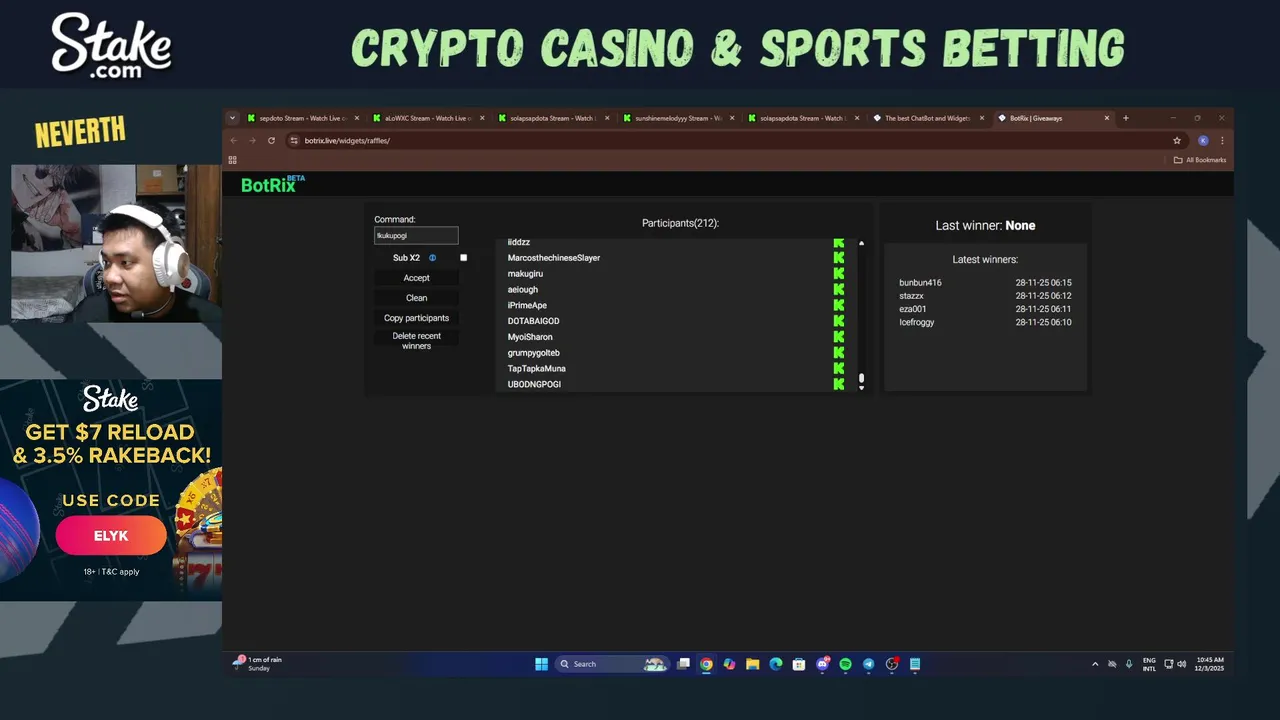
Task: Open File Explorer from the taskbar
Action: pos(752,664)
